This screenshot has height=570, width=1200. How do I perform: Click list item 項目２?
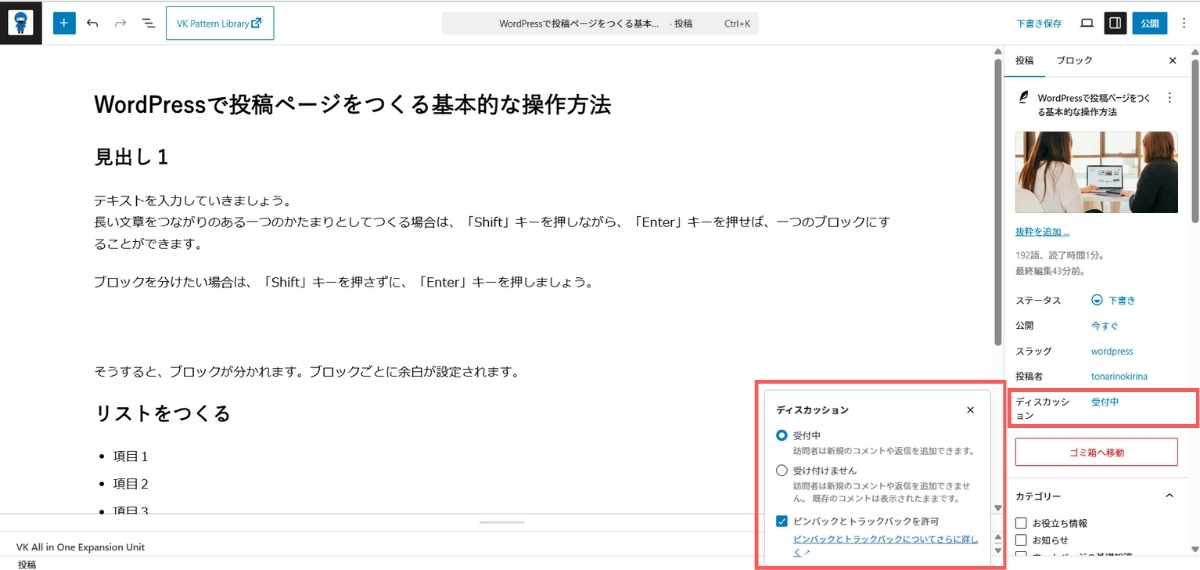130,484
